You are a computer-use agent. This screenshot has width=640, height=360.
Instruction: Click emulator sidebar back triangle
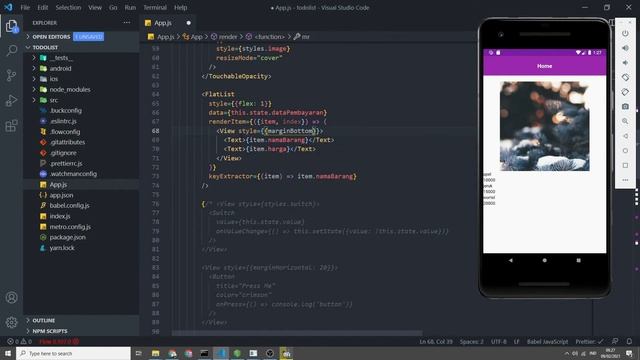click(625, 136)
